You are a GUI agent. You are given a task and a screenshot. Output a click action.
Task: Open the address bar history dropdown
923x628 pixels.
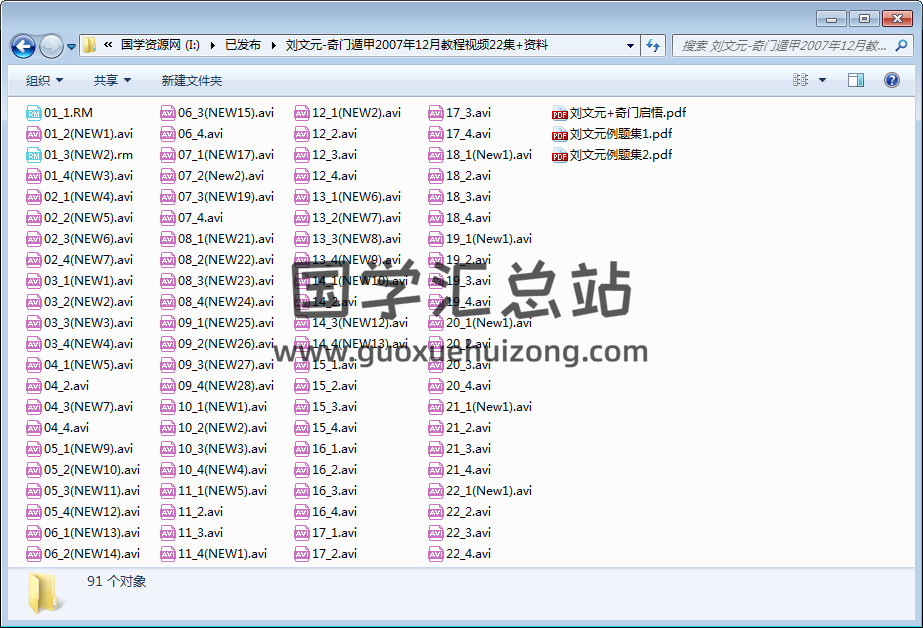[630, 45]
